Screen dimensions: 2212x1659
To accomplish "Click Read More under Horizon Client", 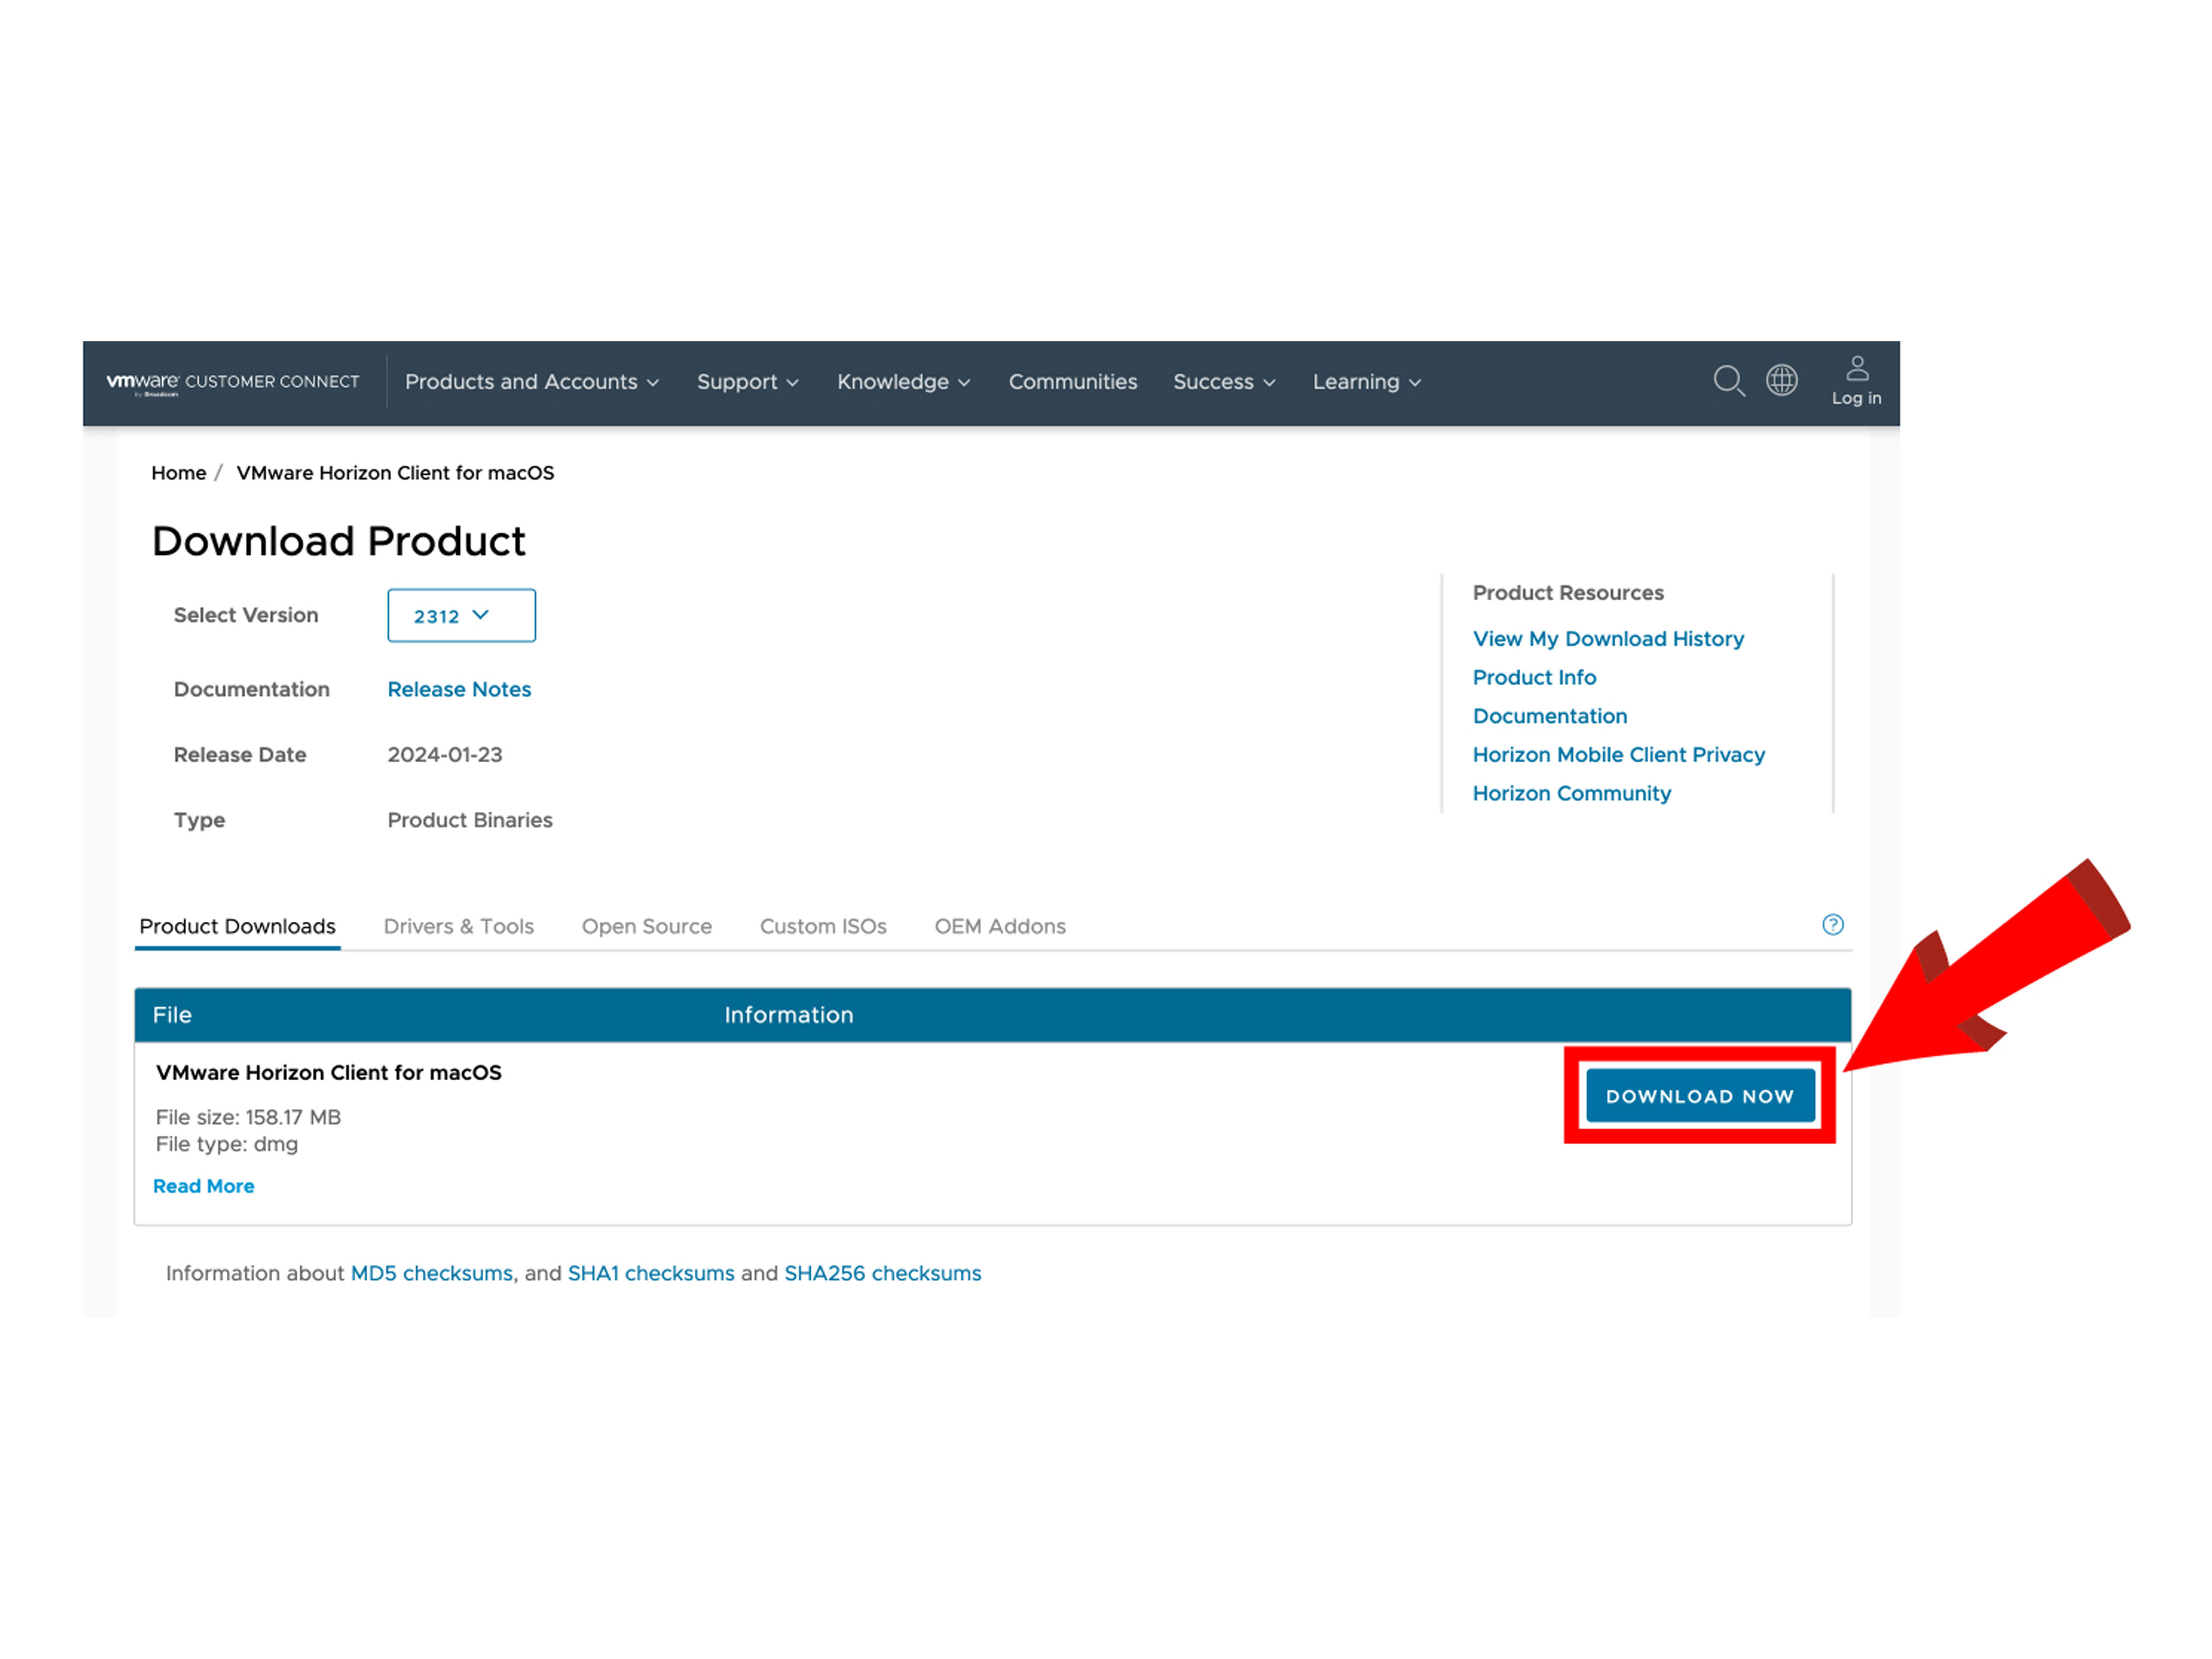I will [x=203, y=1186].
